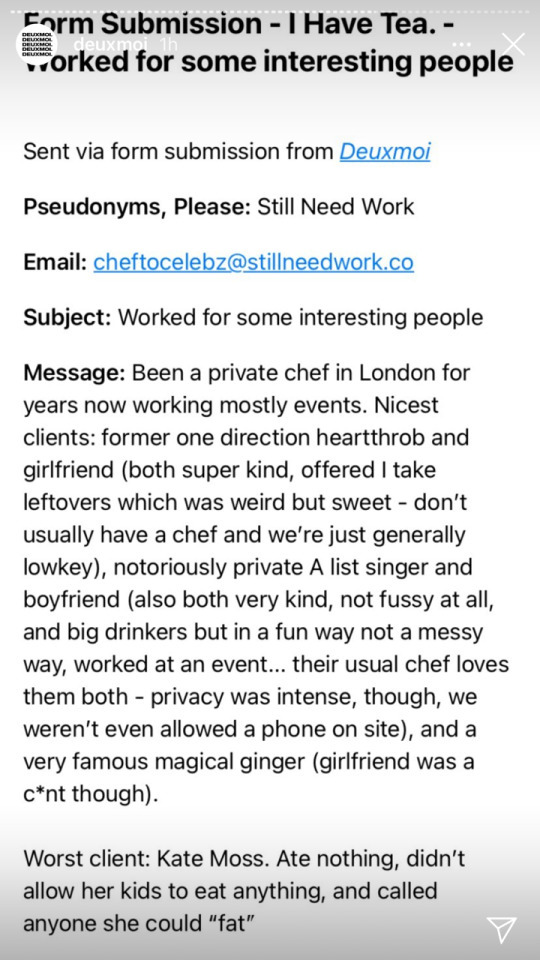The width and height of the screenshot is (540, 960).
Task: Tap the 'Worst client: Kate Moss' paragraph
Action: click(x=245, y=890)
